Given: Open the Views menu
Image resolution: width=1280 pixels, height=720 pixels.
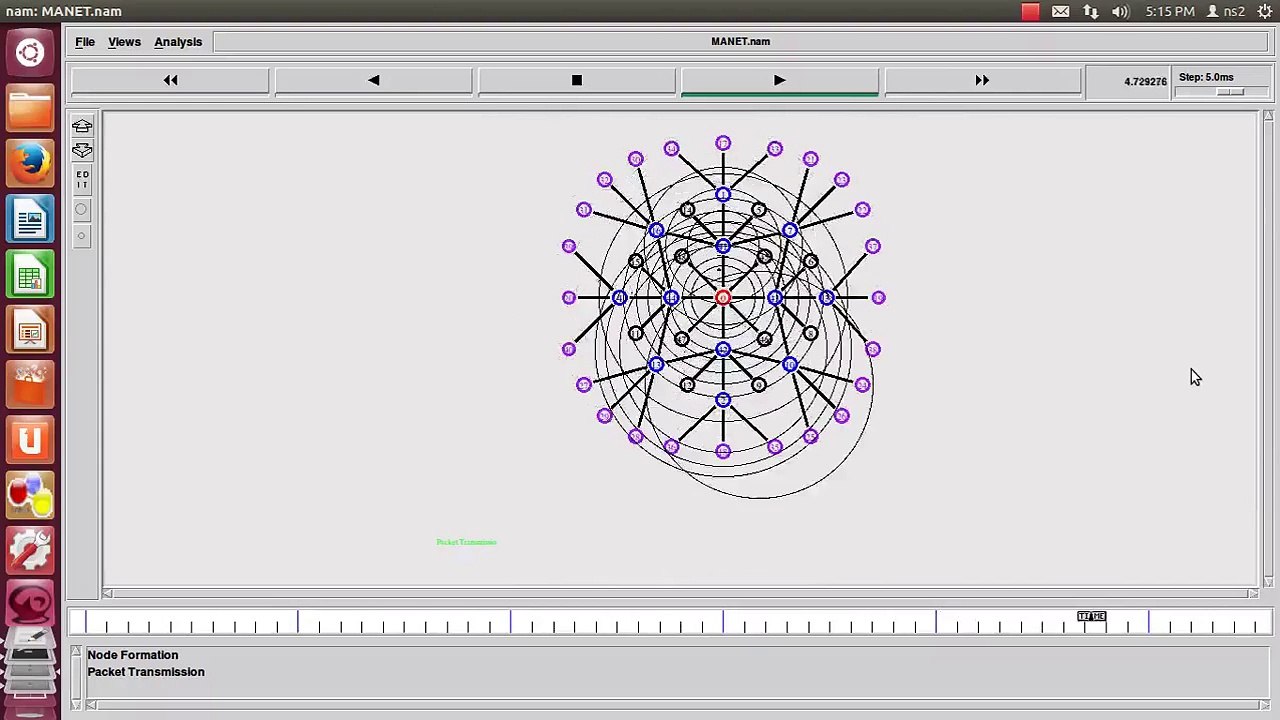Looking at the screenshot, I should point(124,42).
